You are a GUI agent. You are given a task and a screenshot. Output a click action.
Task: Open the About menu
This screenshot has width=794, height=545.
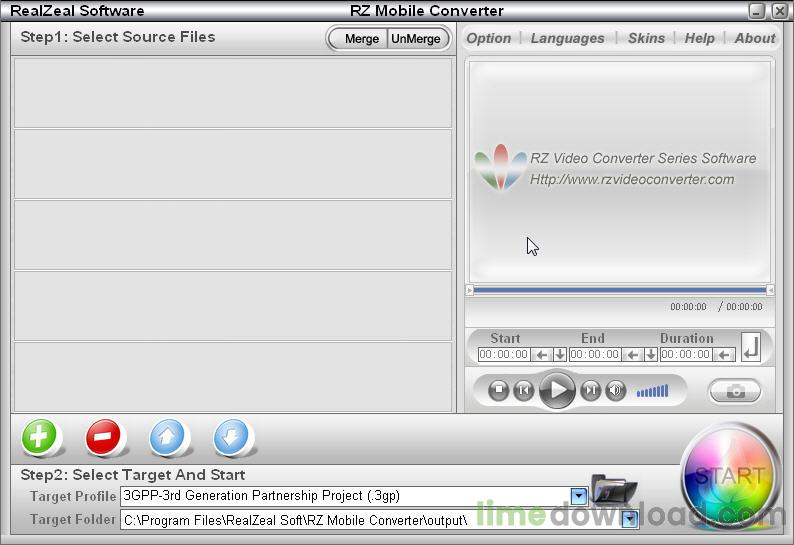pos(755,38)
